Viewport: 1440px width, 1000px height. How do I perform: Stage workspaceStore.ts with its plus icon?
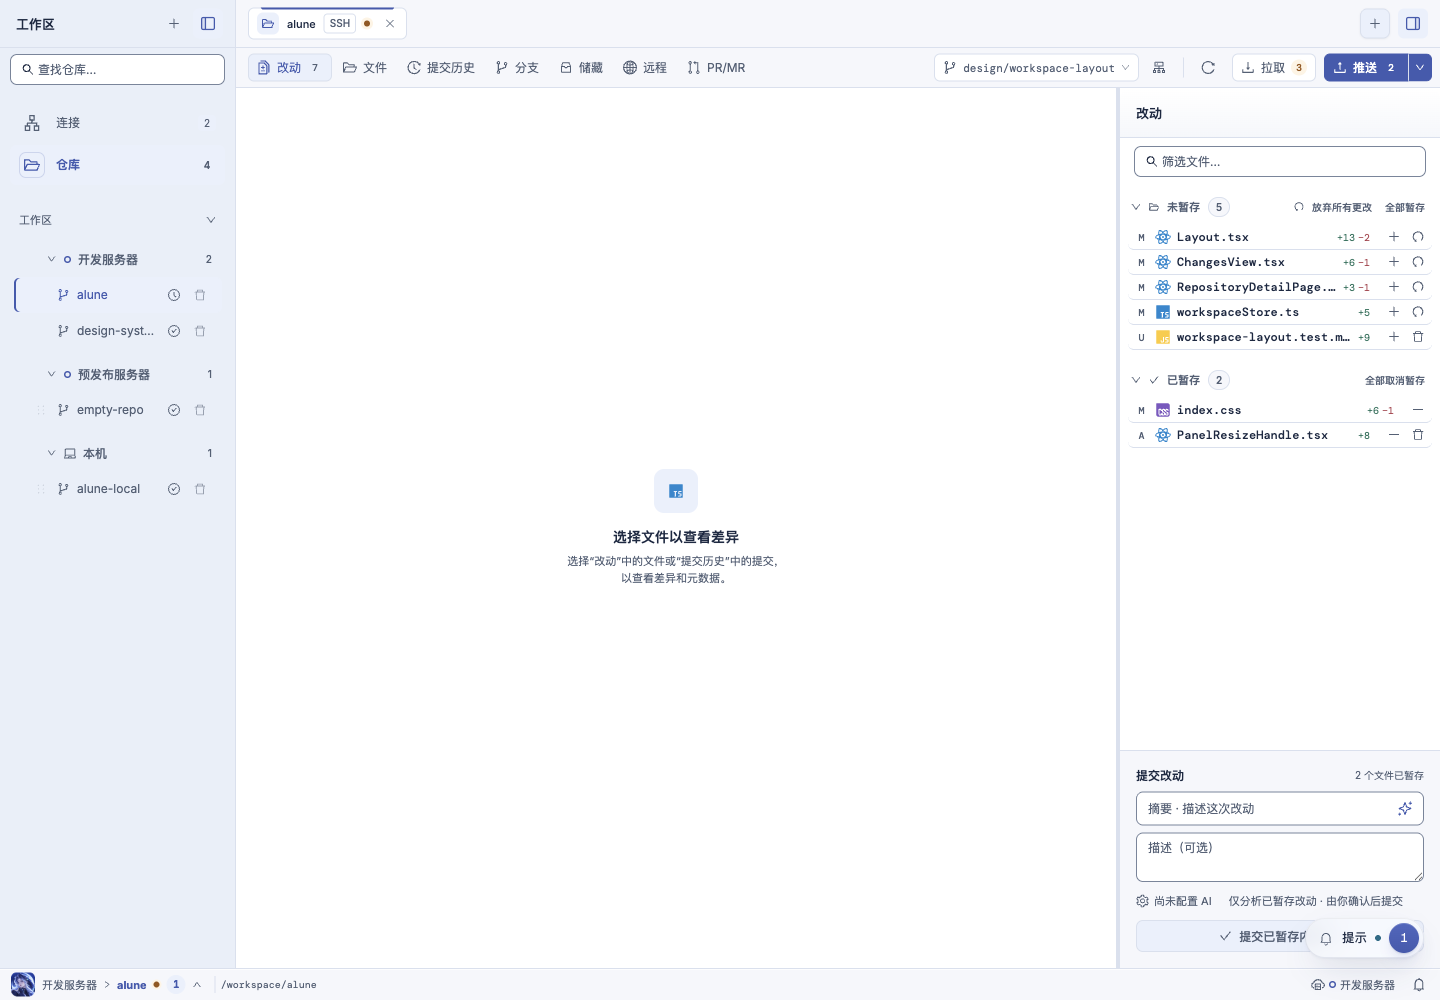click(x=1394, y=312)
